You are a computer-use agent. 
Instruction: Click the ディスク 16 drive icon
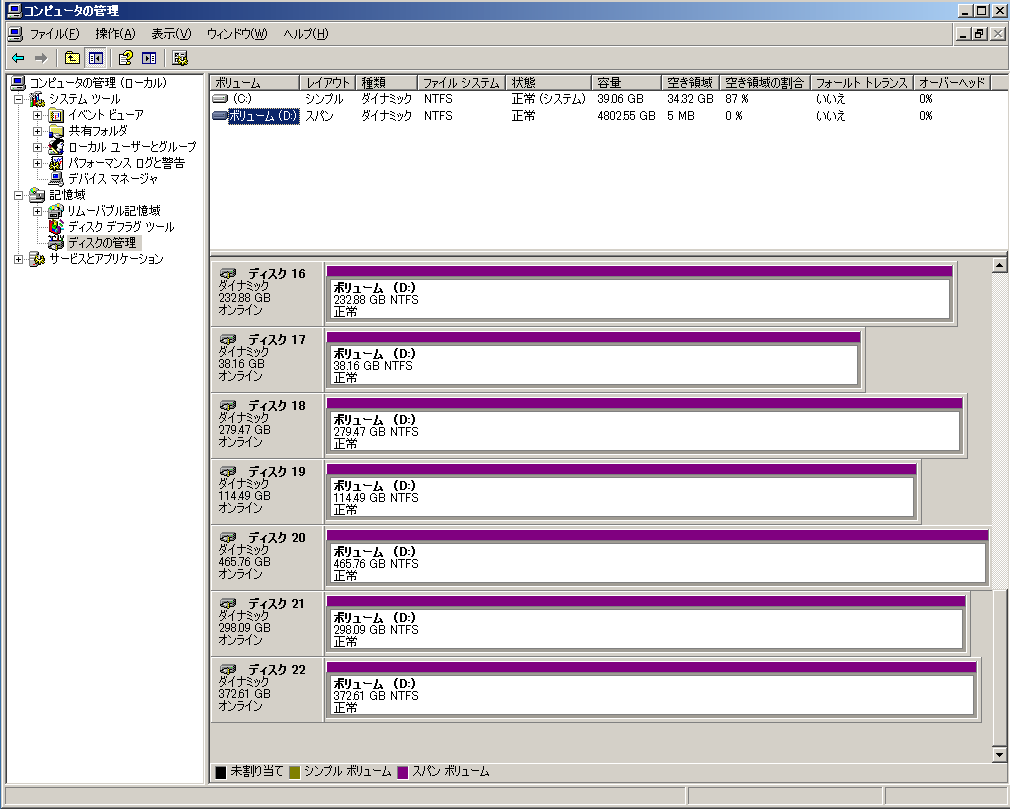tap(228, 274)
